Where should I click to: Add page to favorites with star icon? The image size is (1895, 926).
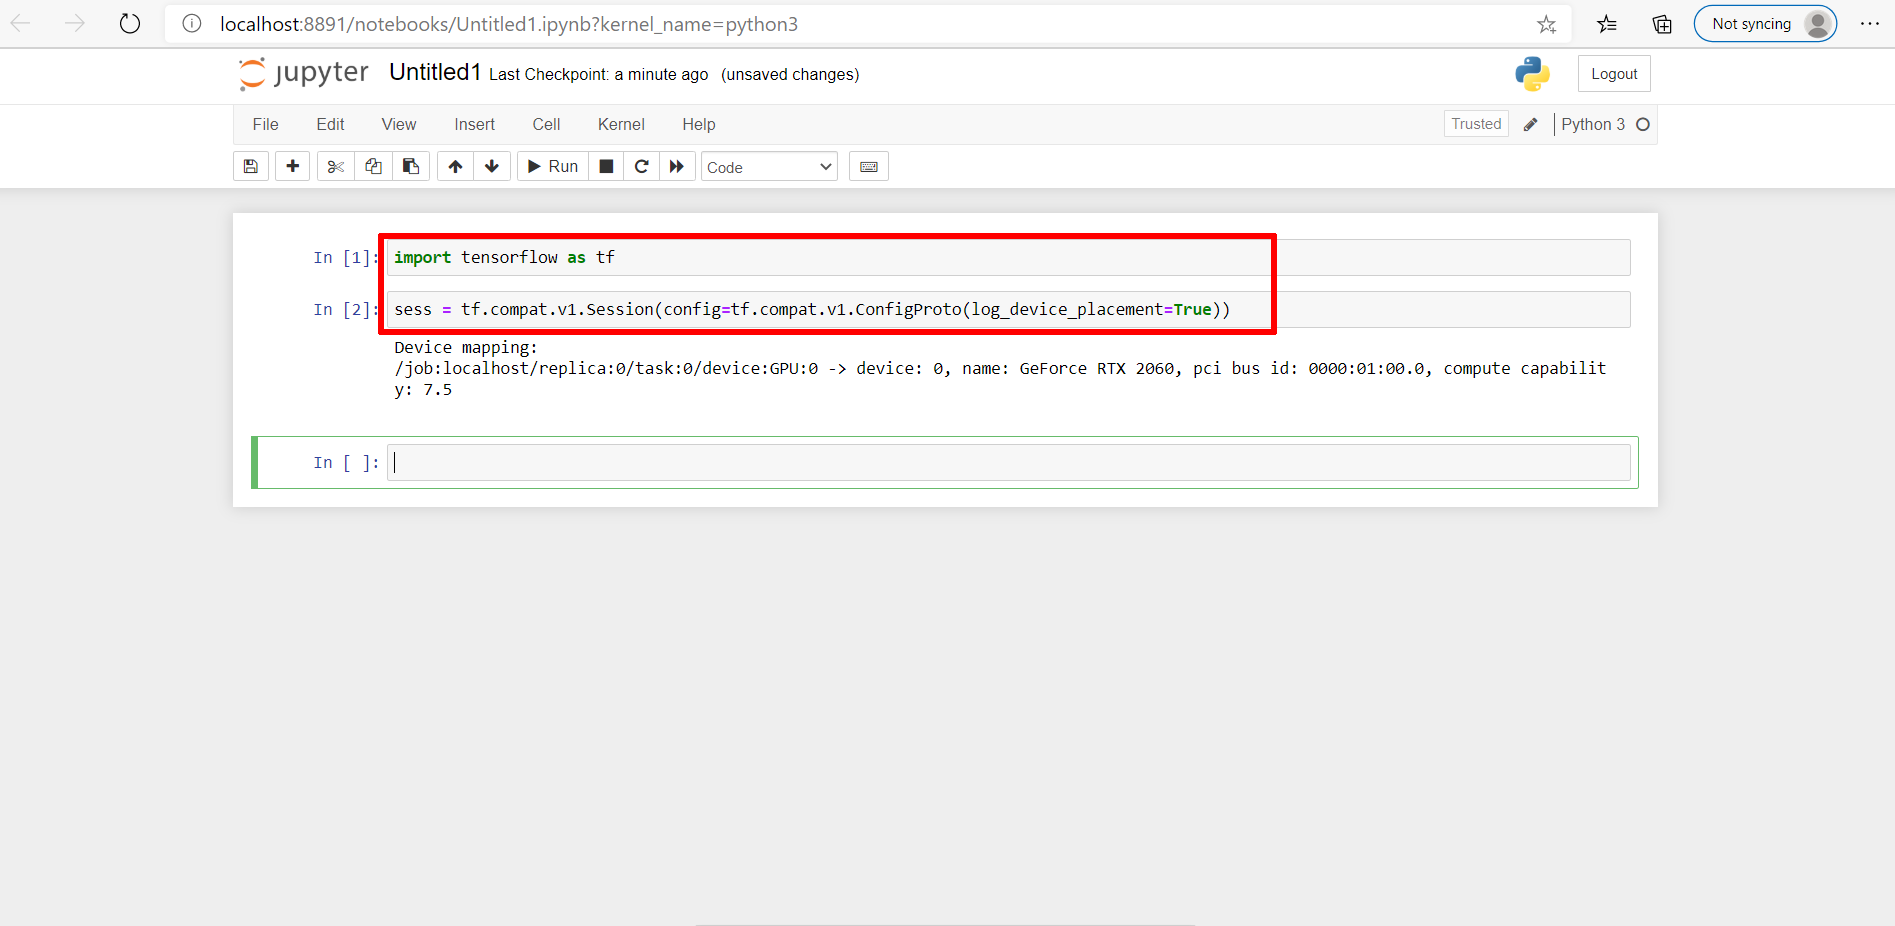coord(1546,24)
